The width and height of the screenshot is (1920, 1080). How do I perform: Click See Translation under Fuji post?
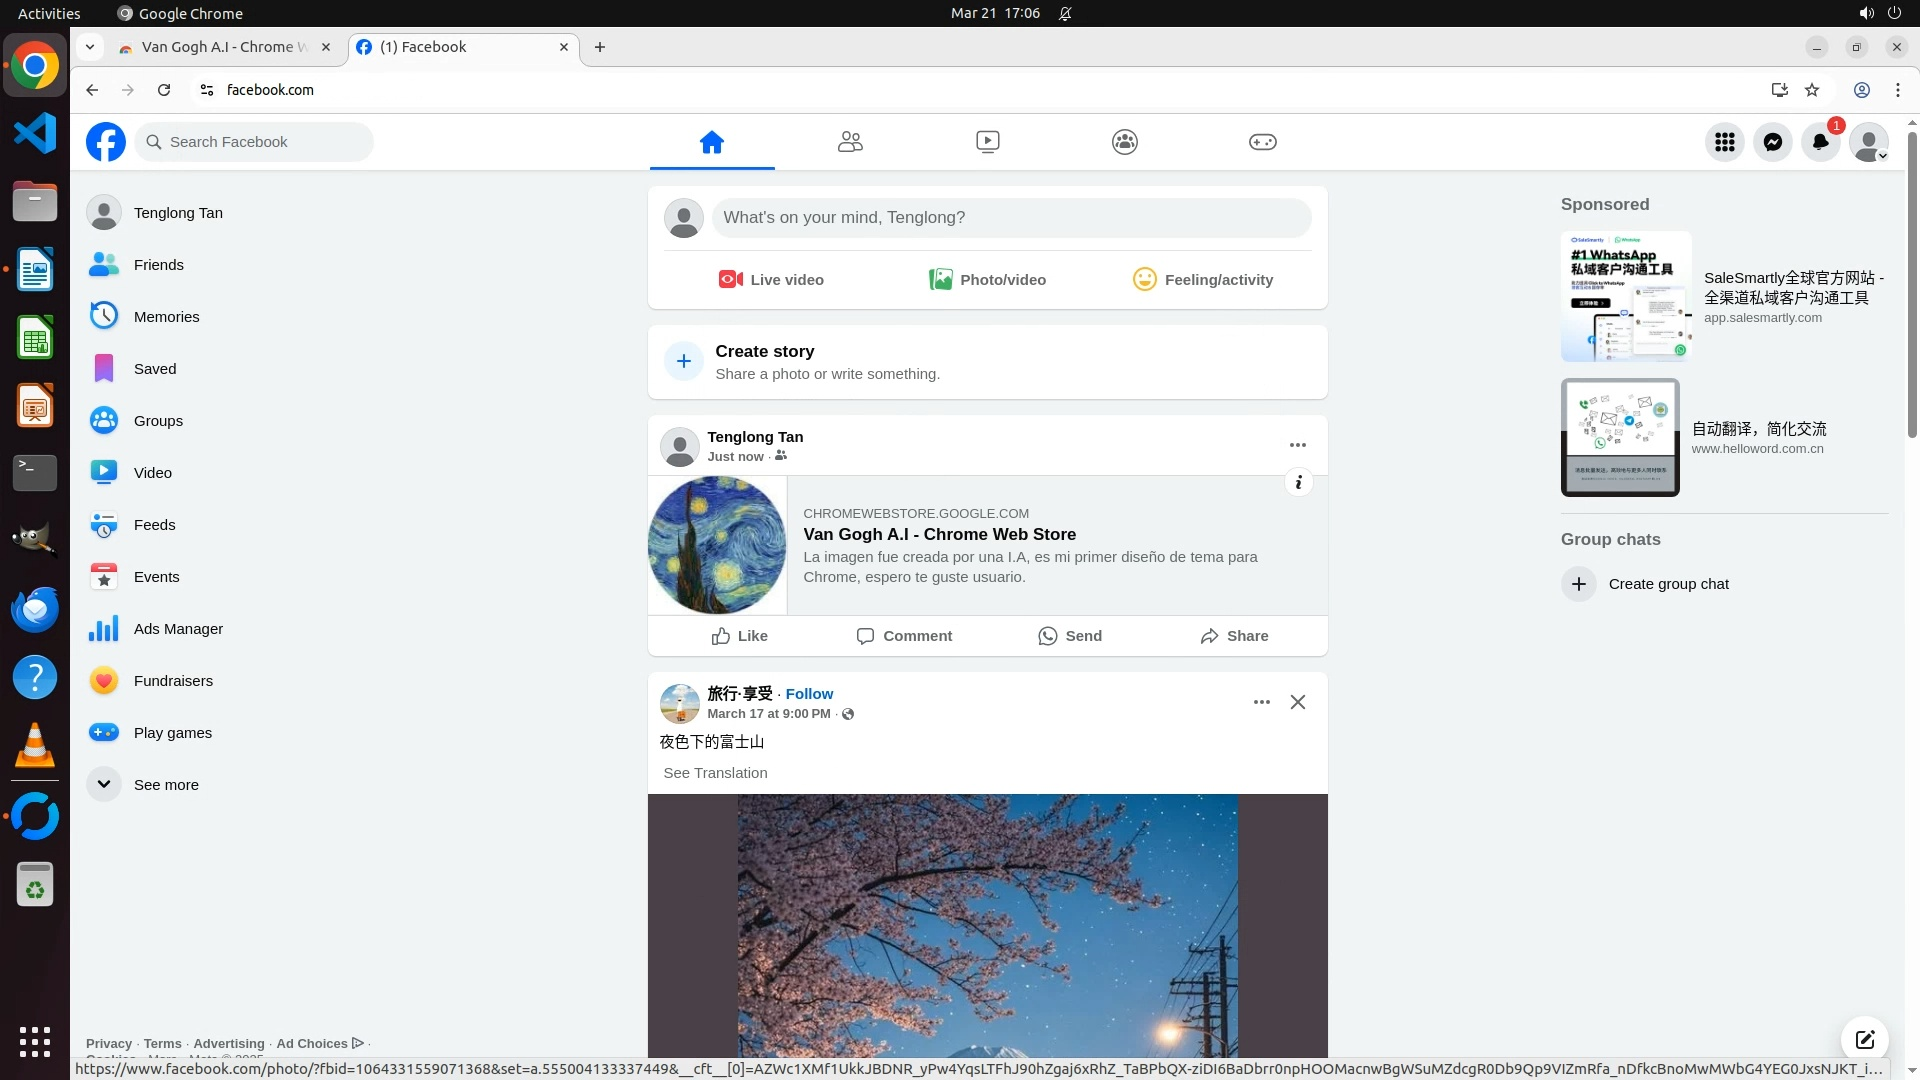pos(715,773)
